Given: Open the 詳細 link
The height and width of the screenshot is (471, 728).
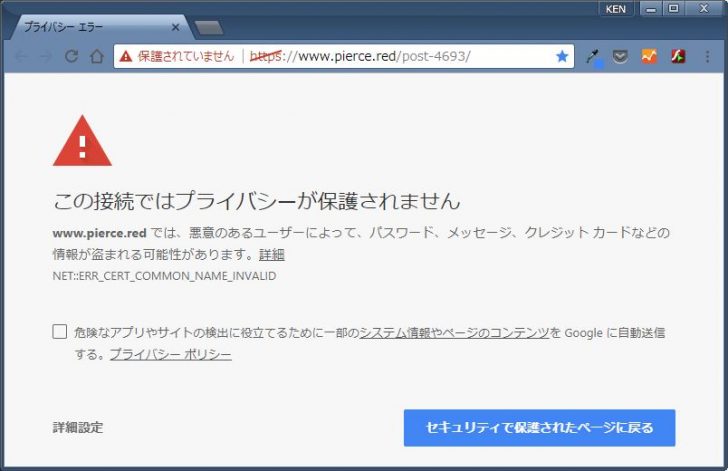Looking at the screenshot, I should point(272,255).
